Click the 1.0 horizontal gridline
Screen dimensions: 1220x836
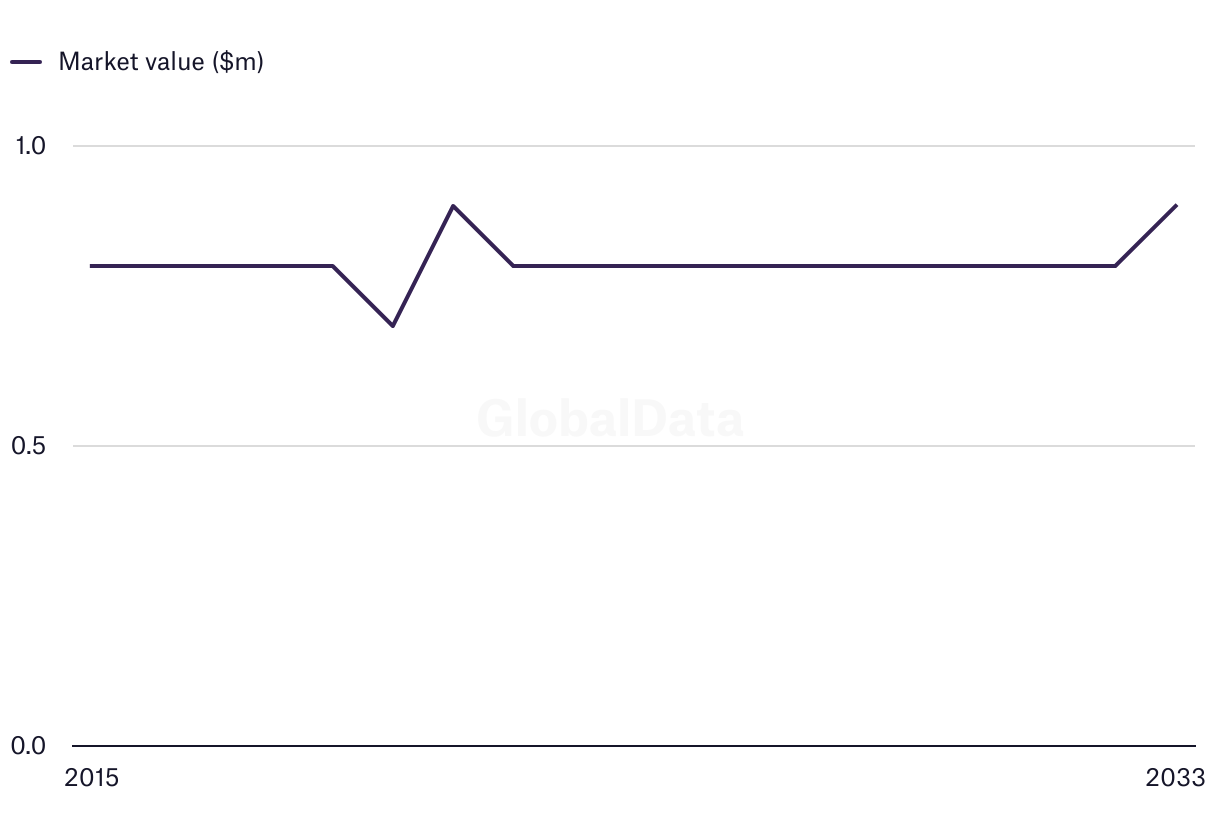coord(700,146)
